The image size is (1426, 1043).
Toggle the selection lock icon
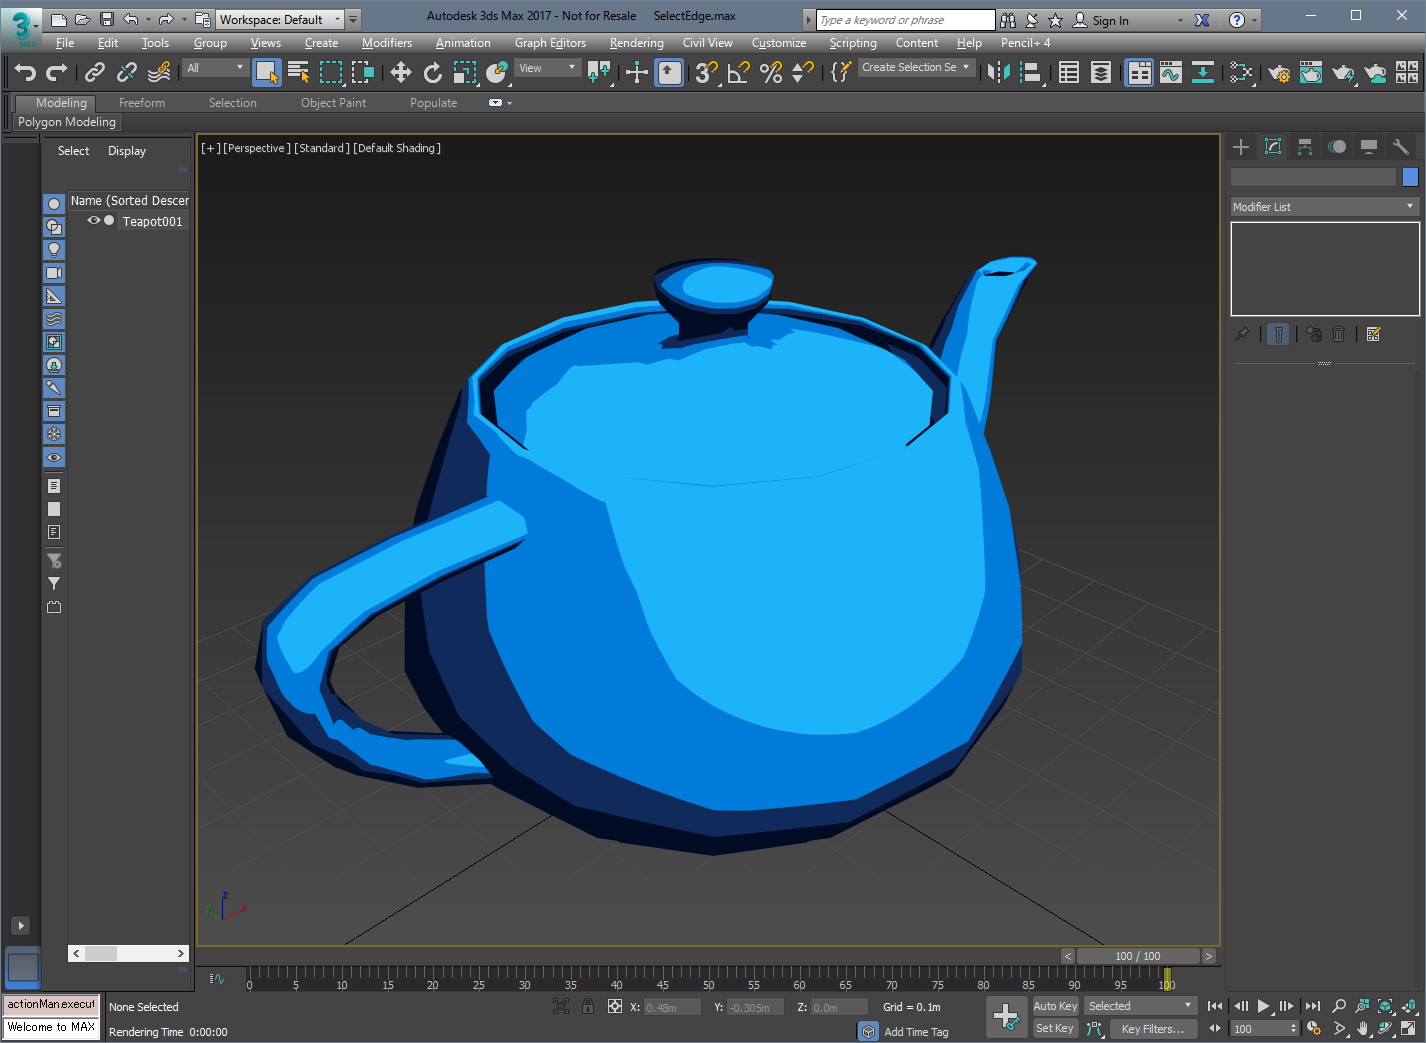tap(588, 1007)
